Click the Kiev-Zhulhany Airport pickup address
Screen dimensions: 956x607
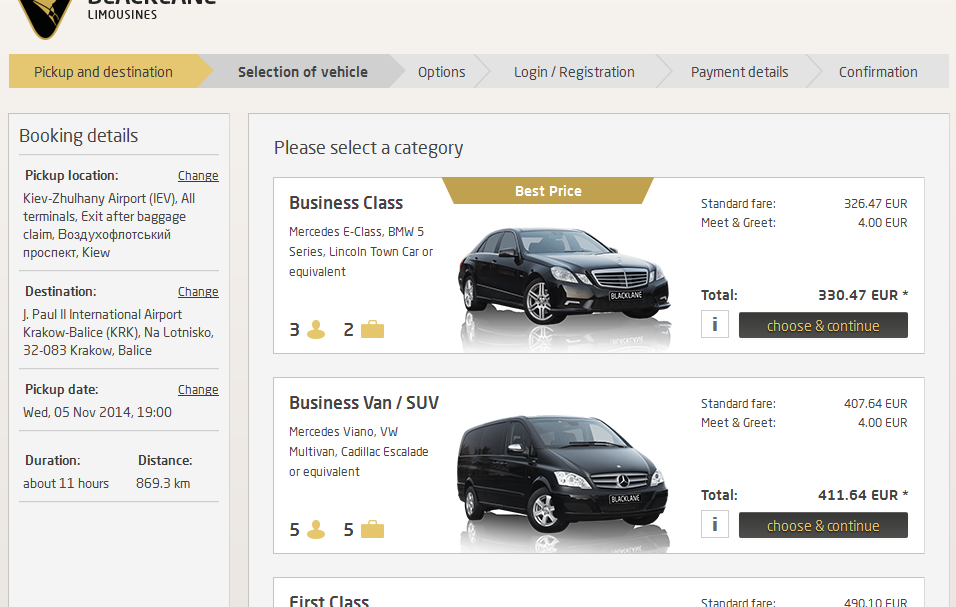109,225
